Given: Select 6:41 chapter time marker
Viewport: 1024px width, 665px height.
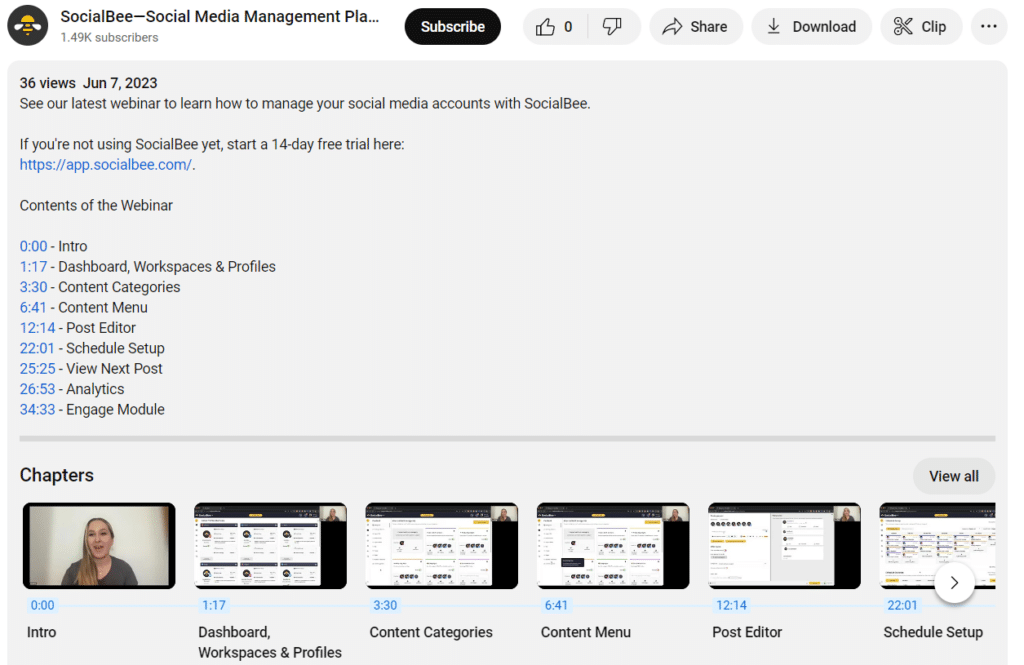Looking at the screenshot, I should (556, 606).
